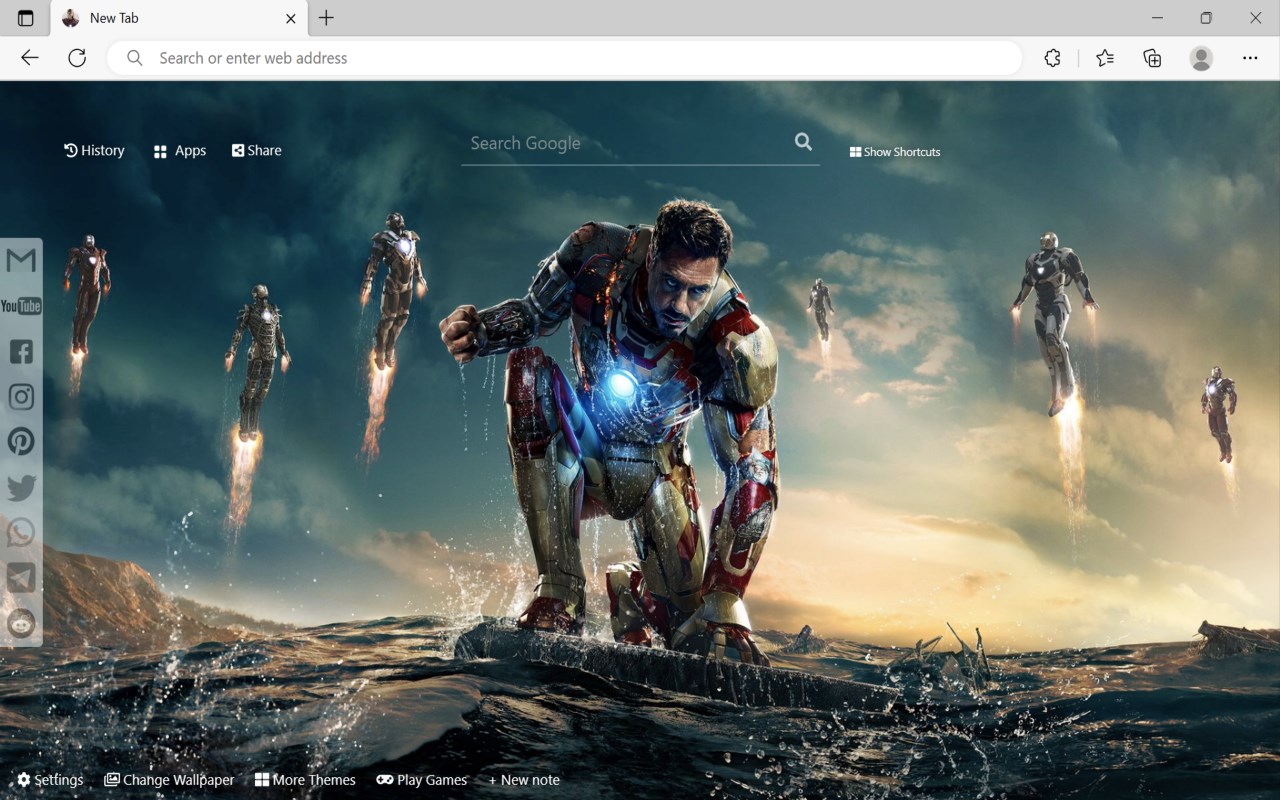Open Pinterest sidebar shortcut

pyautogui.click(x=21, y=442)
